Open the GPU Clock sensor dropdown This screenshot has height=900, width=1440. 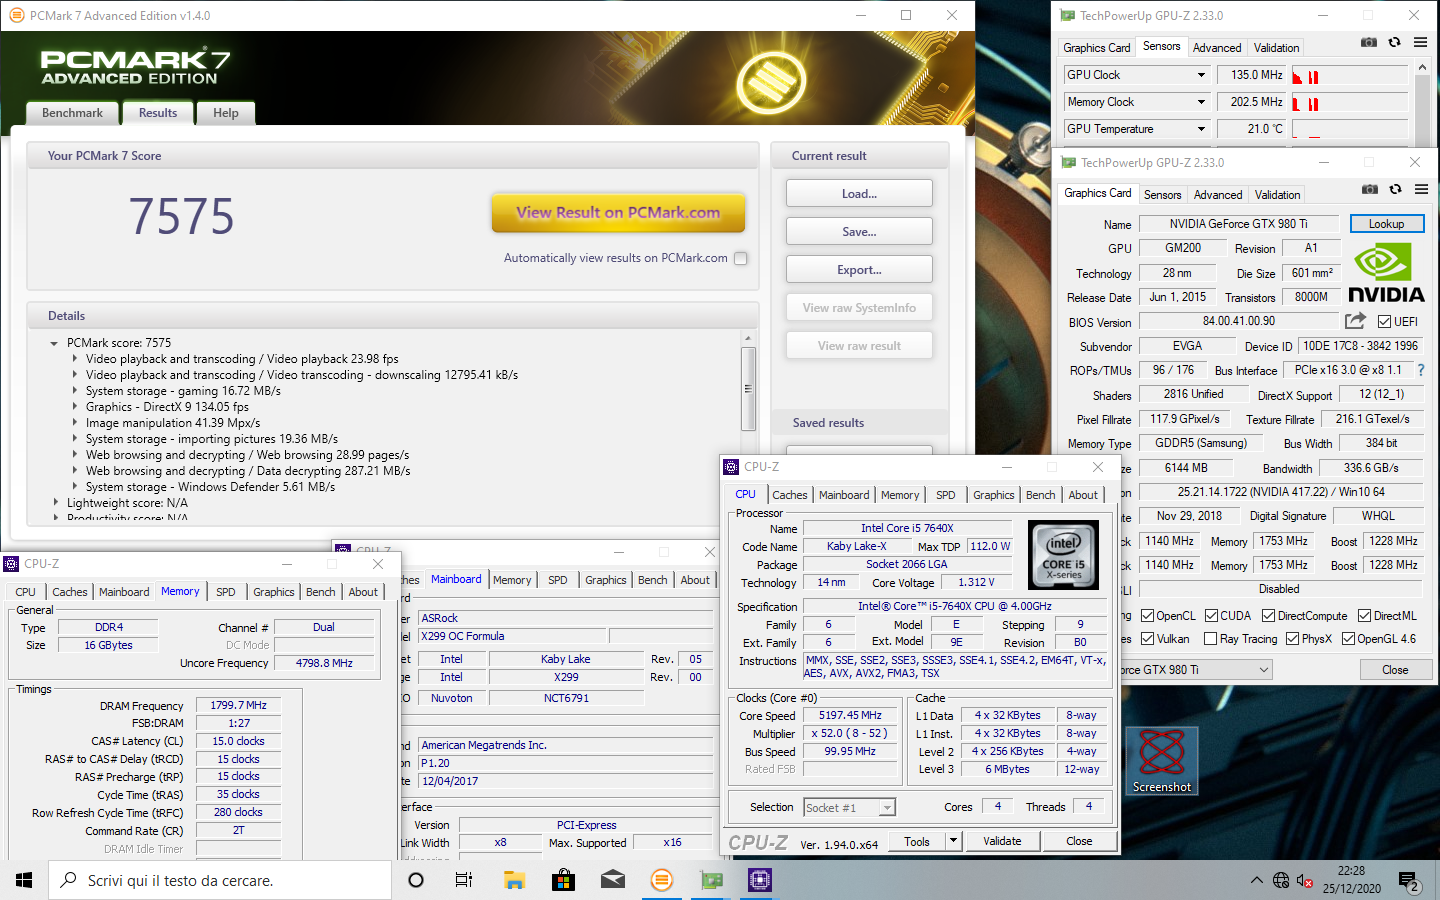point(1201,75)
